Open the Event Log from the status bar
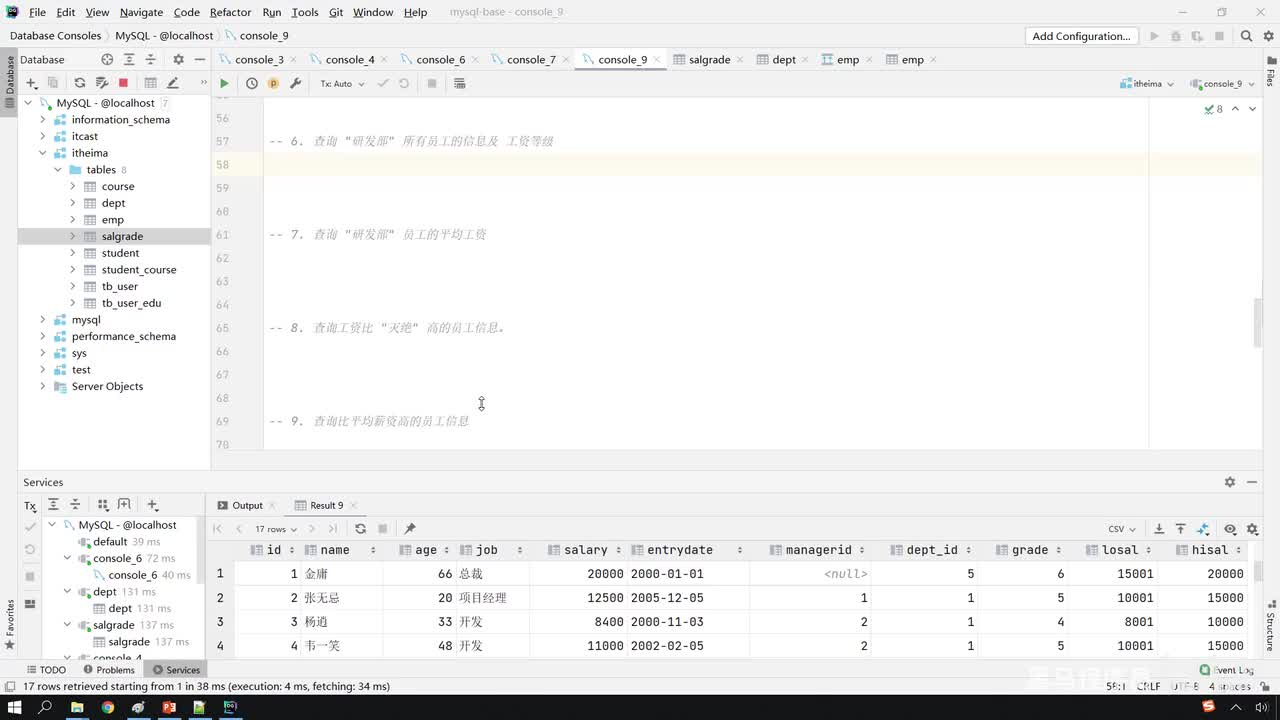Screen dimensions: 1280x720 (x=1227, y=670)
